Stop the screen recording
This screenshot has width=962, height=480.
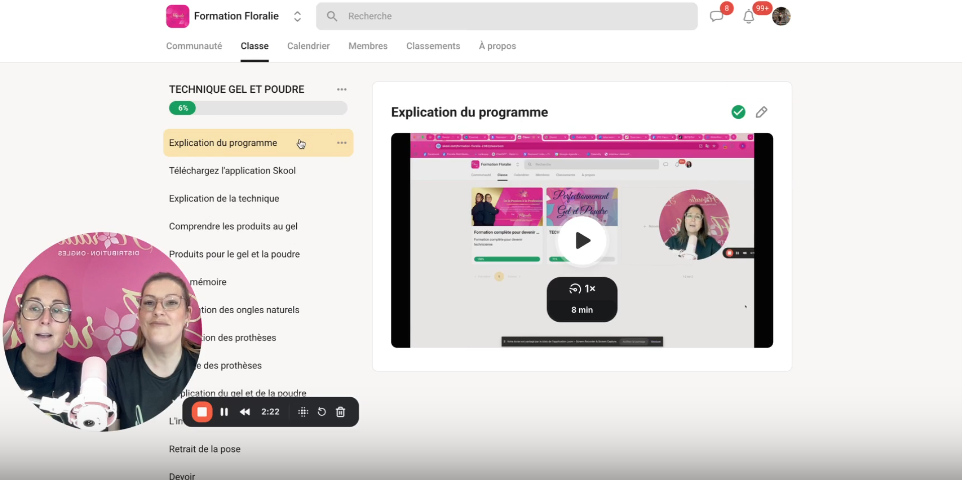201,412
